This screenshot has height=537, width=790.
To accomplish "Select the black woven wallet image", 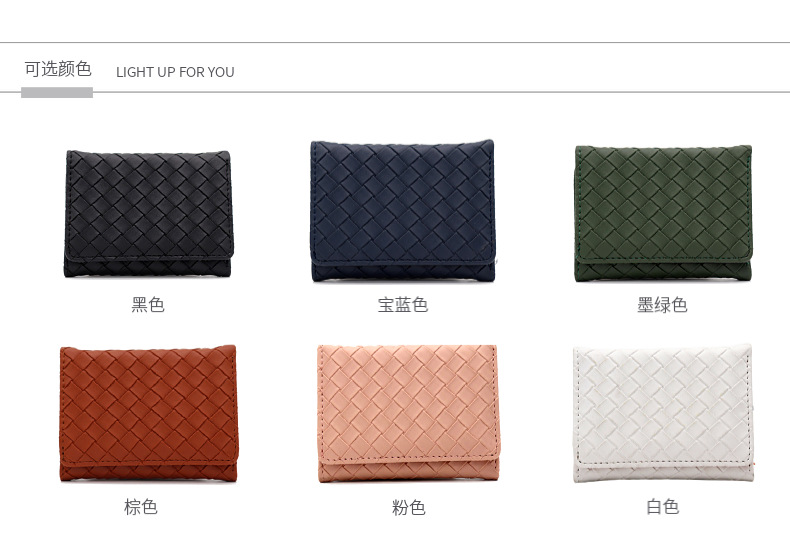I will [x=148, y=214].
